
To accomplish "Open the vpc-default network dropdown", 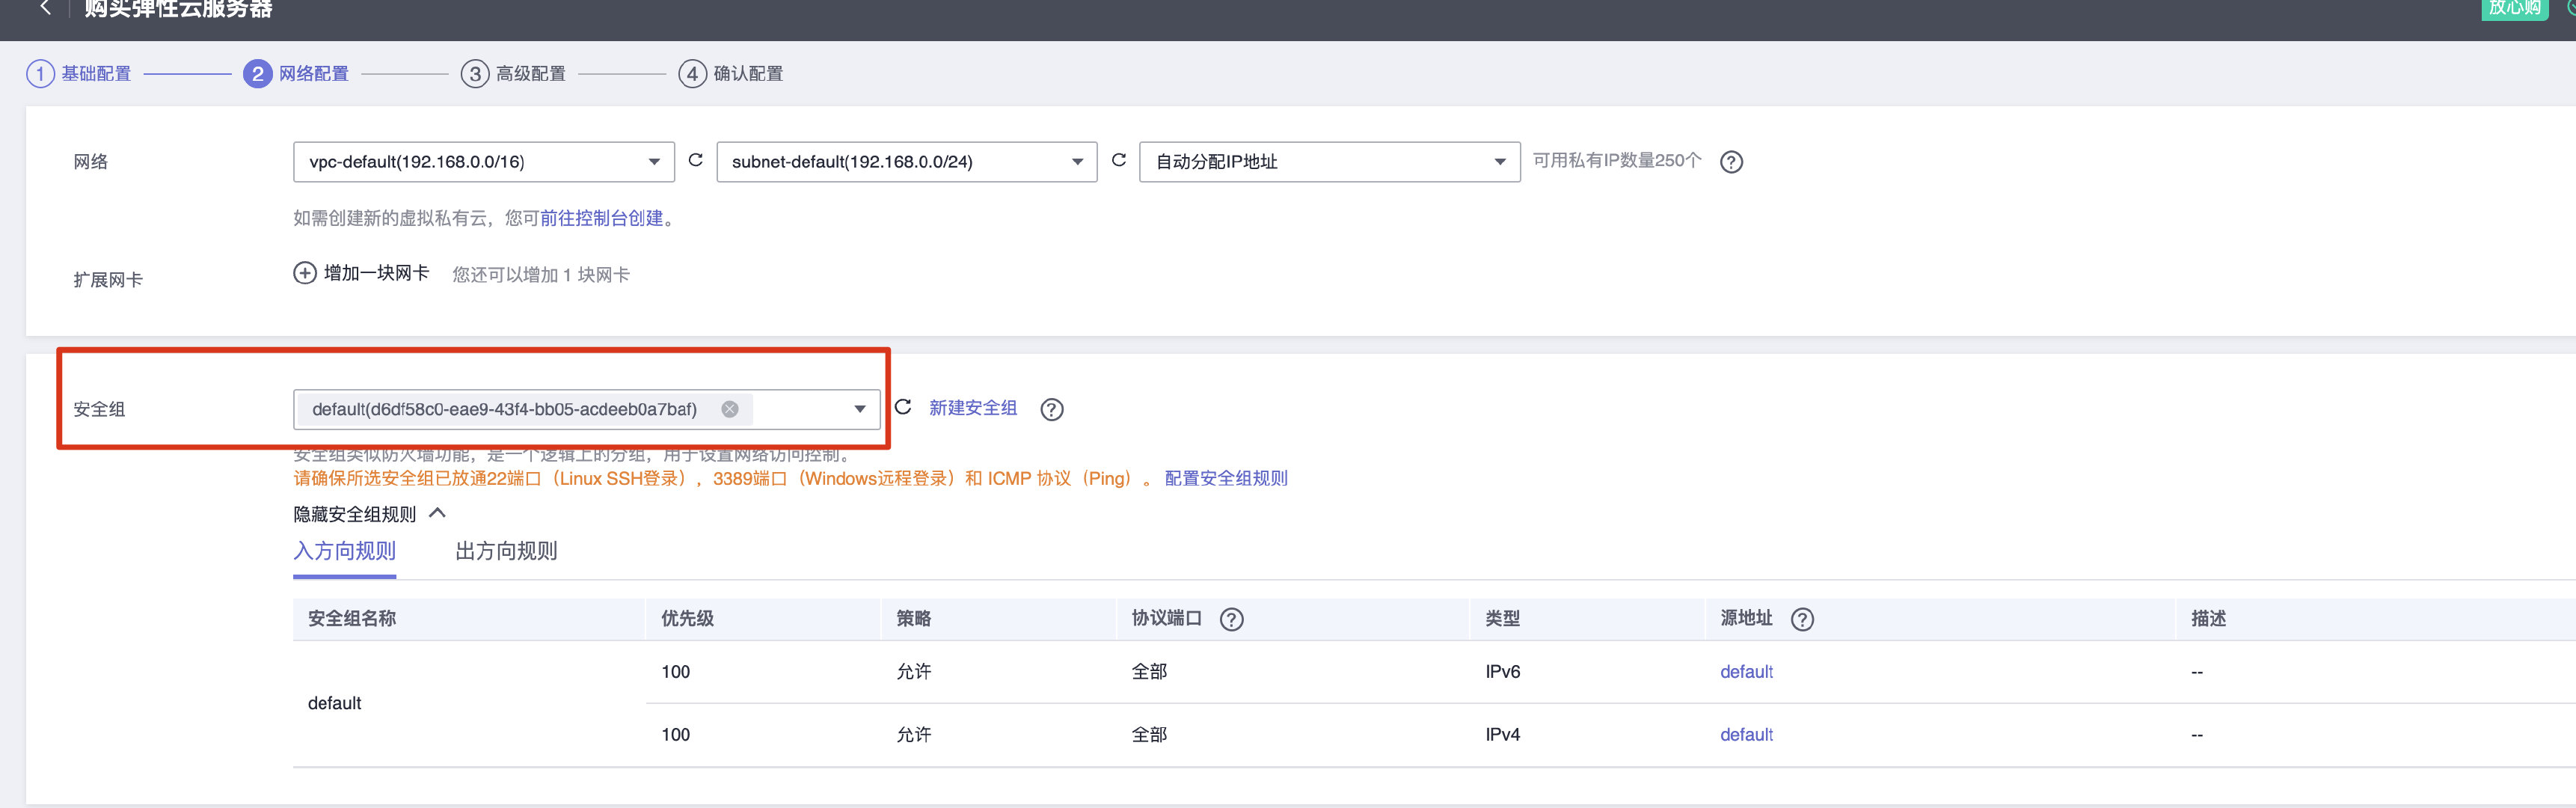I will (x=483, y=162).
